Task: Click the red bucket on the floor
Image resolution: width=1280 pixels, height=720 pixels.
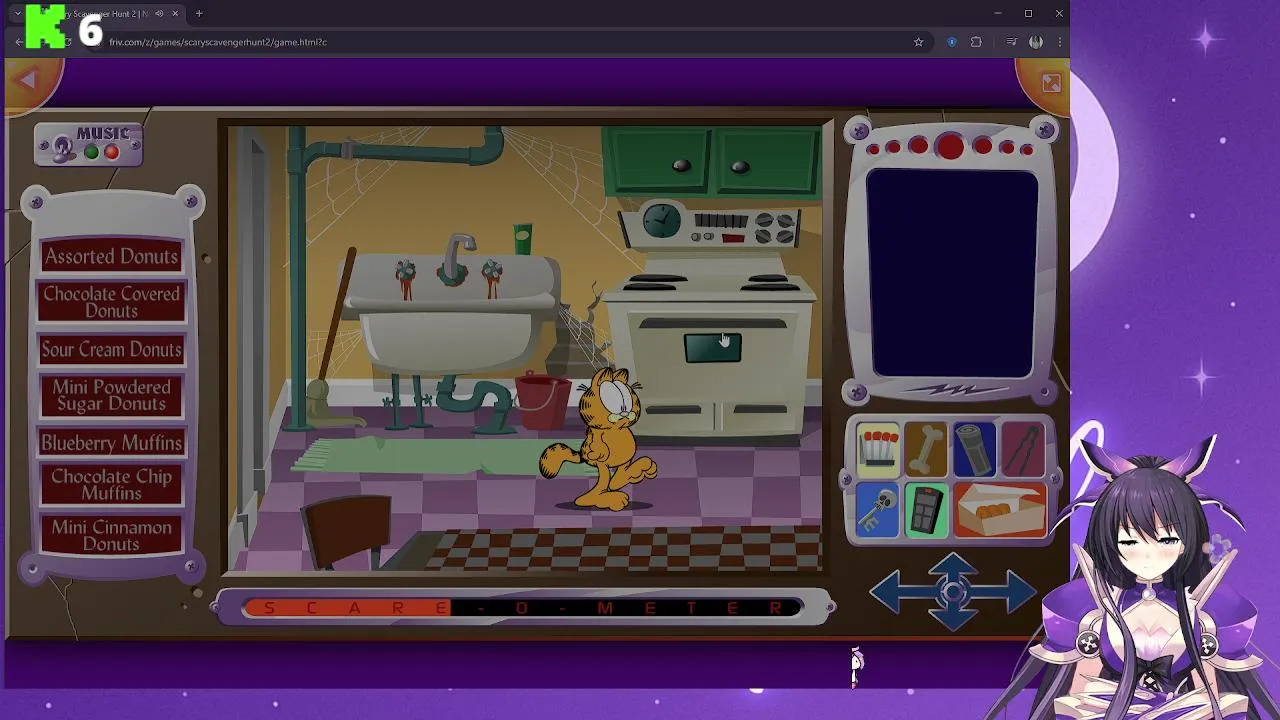Action: (543, 400)
